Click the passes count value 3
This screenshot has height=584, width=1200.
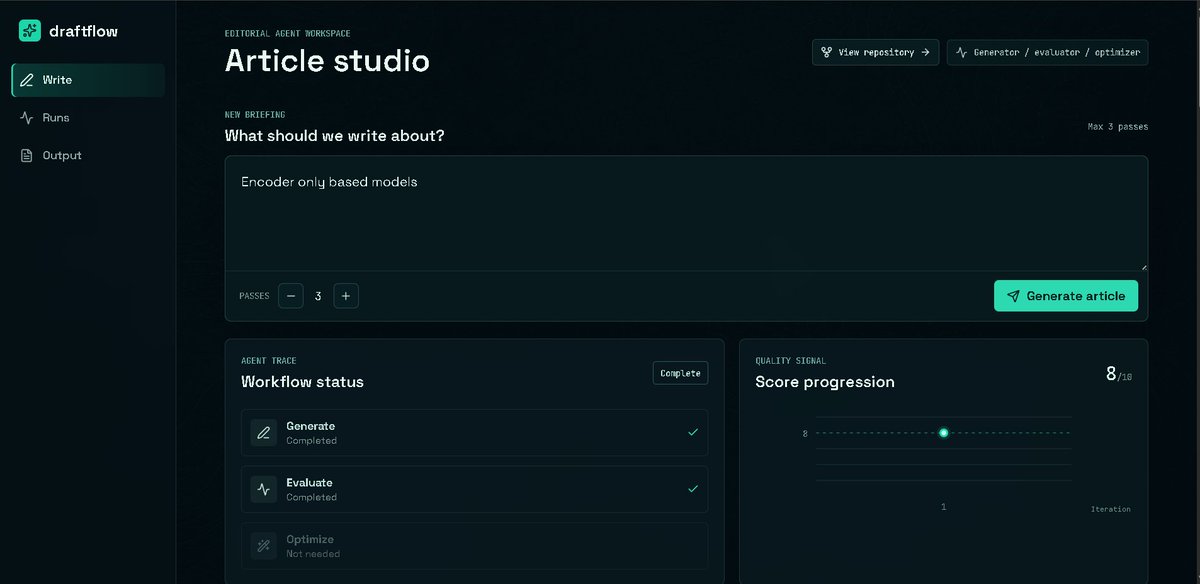[318, 296]
